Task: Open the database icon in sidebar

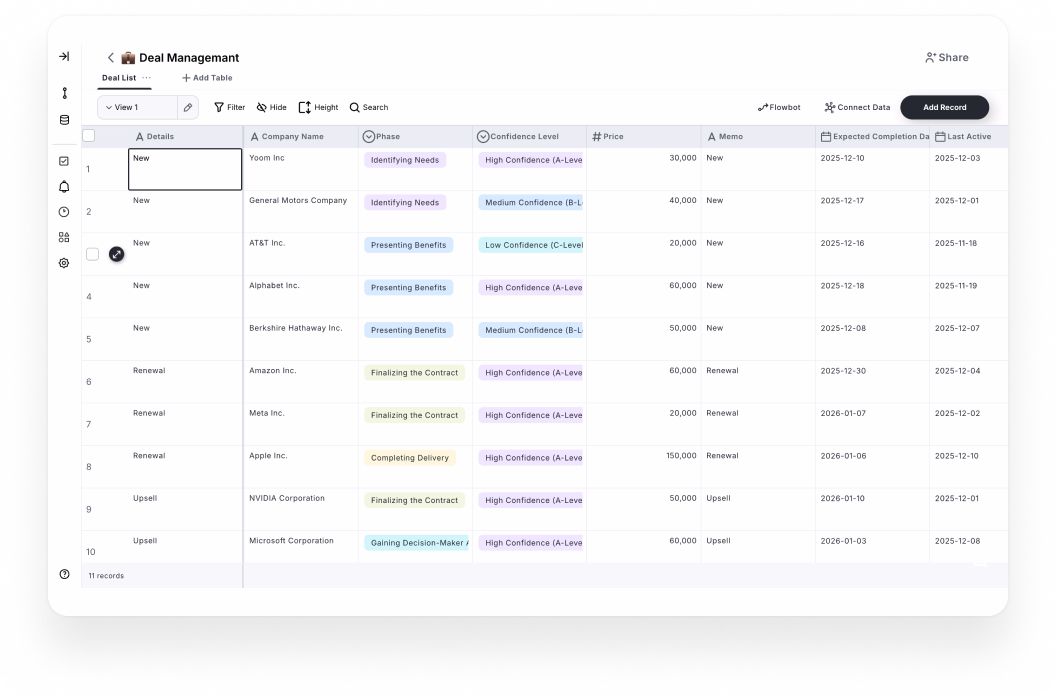Action: [64, 120]
